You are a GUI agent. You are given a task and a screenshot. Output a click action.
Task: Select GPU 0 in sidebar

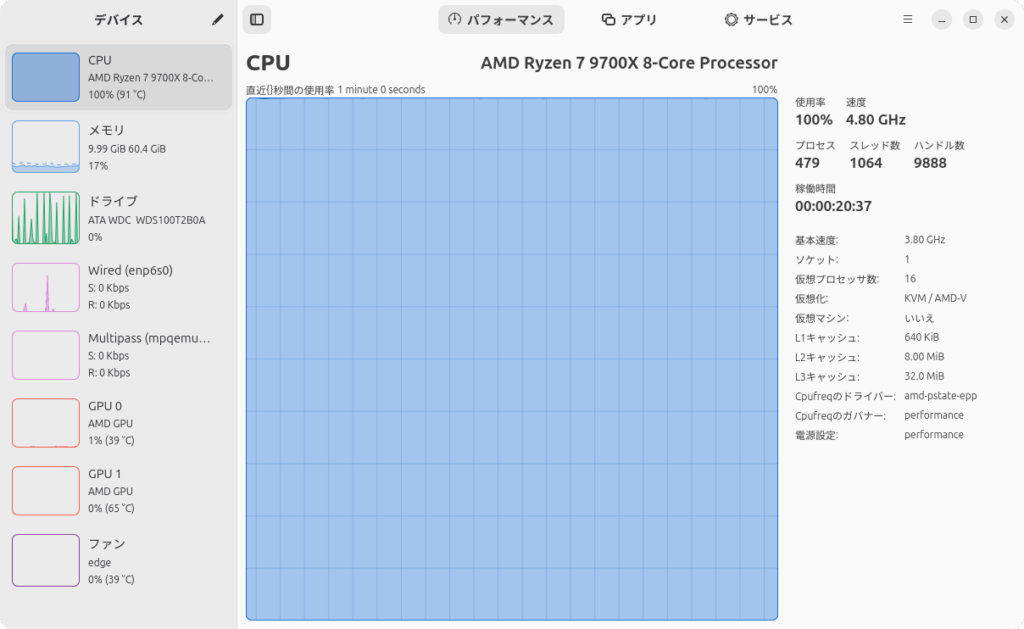click(x=119, y=423)
